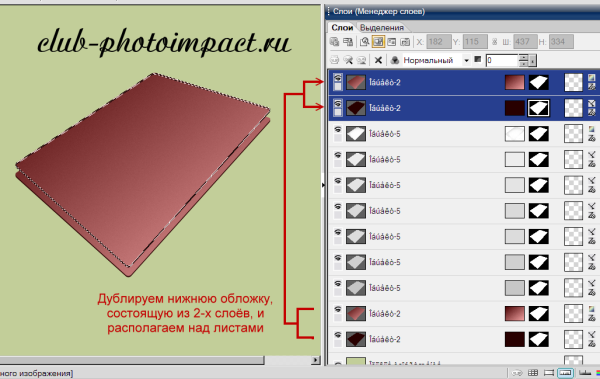Image resolution: width=600 pixels, height=379 pixels.
Task: Click the transparency stepper up arrow
Action: click(x=523, y=57)
